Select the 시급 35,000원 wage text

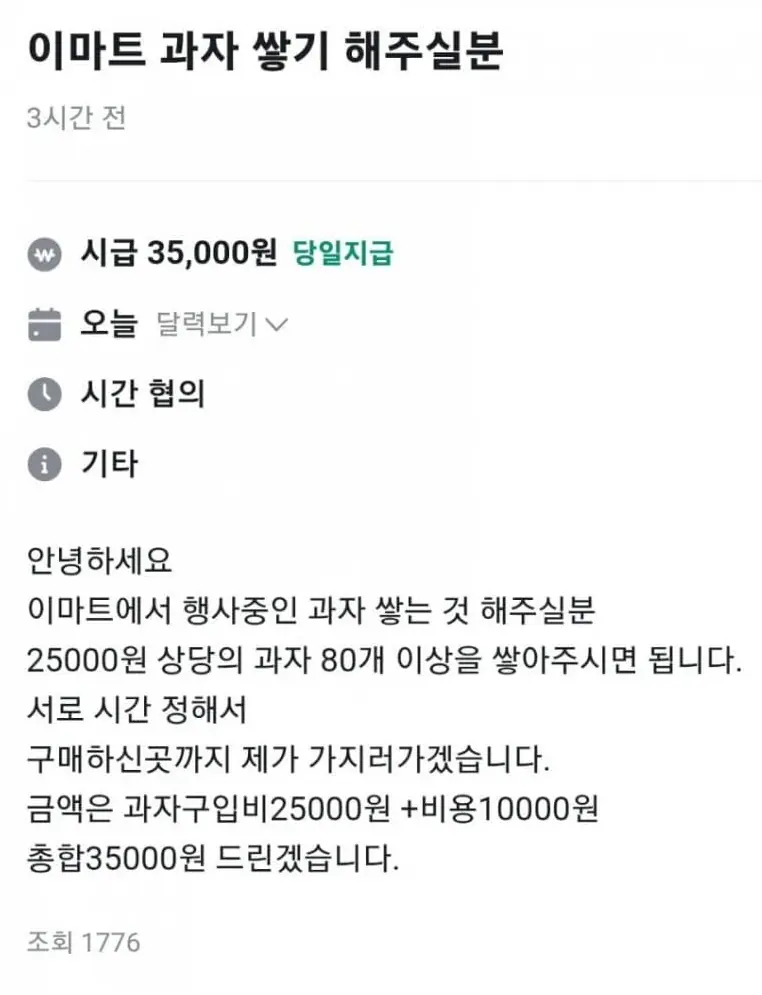(178, 254)
